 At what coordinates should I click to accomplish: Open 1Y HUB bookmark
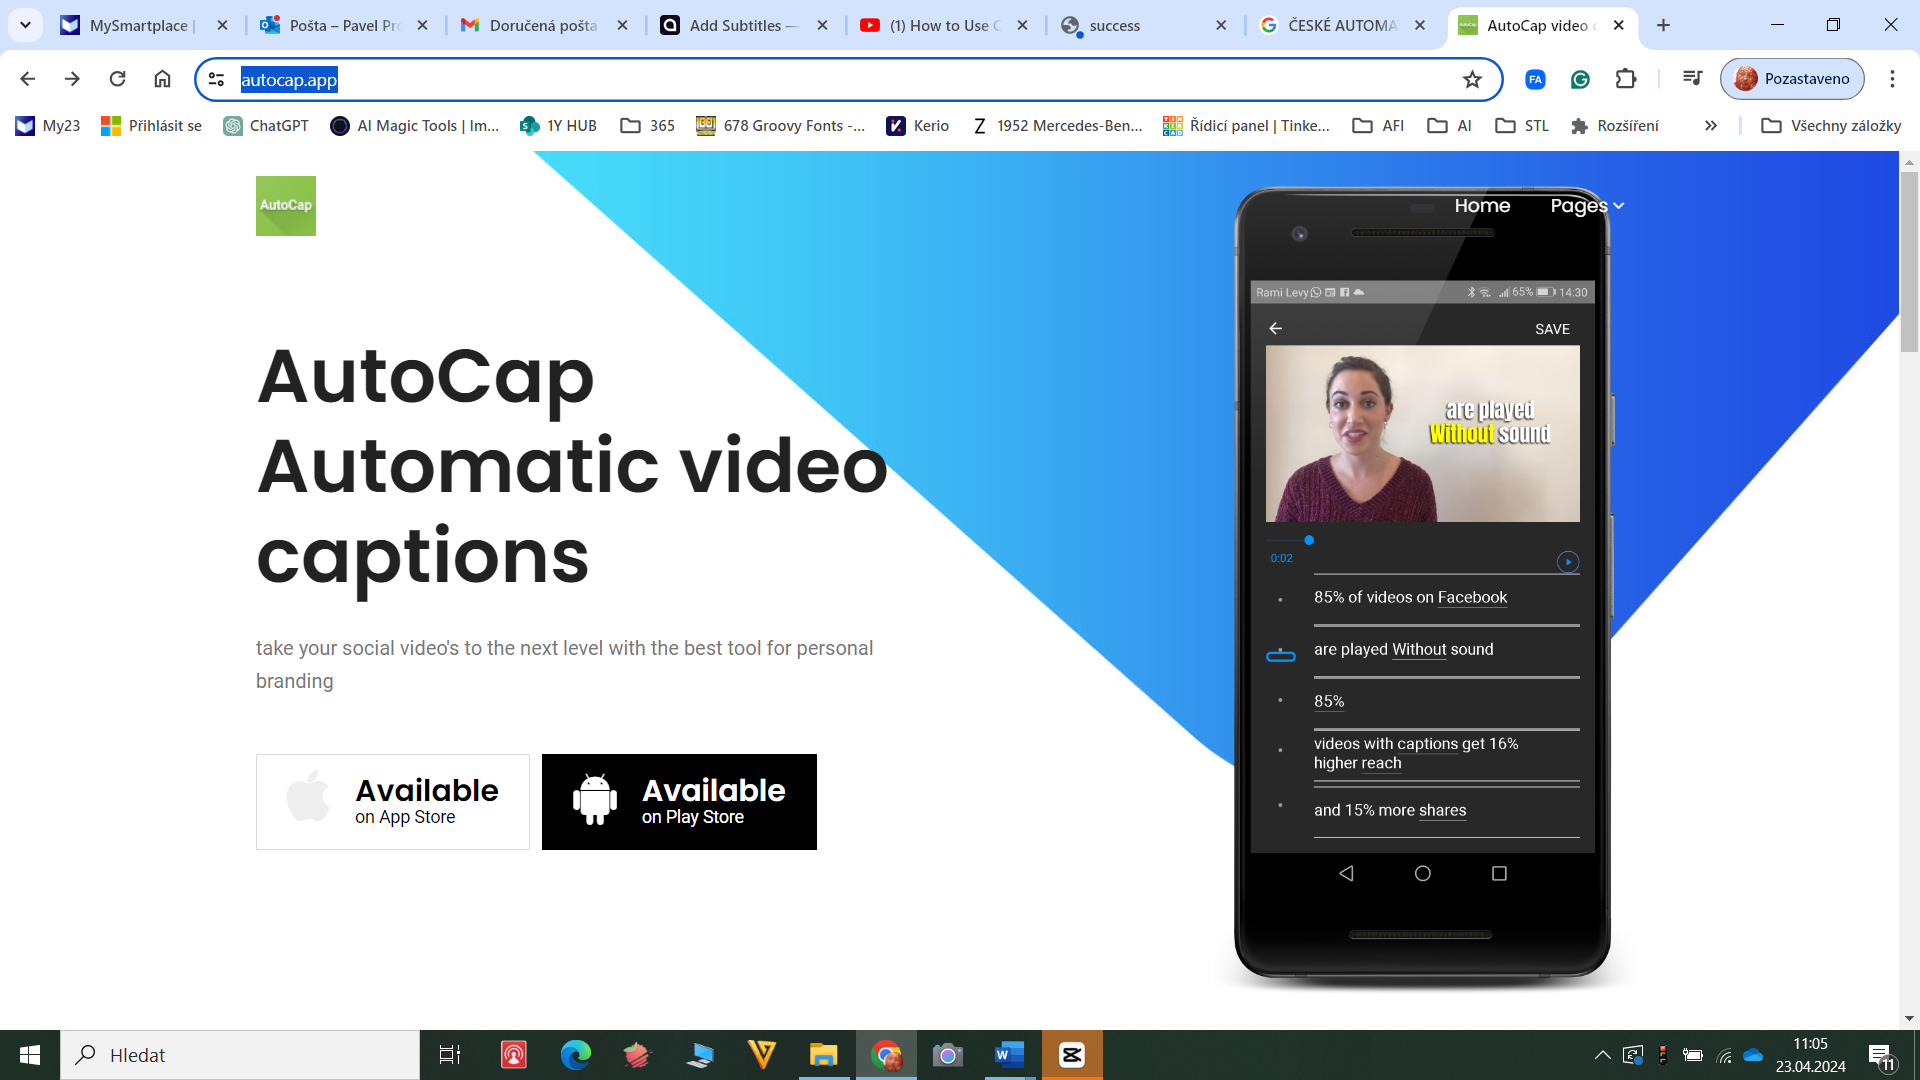pos(558,125)
